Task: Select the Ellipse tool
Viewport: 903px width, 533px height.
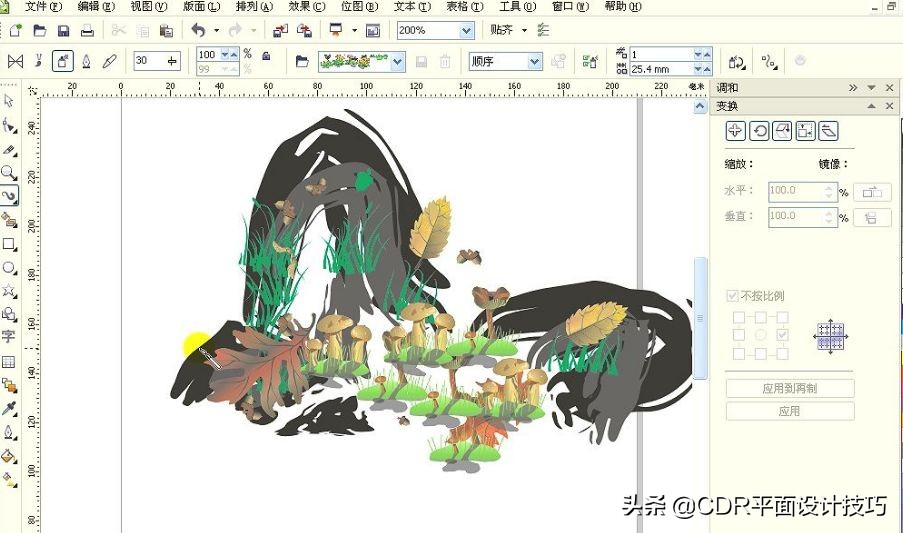Action: 9,268
